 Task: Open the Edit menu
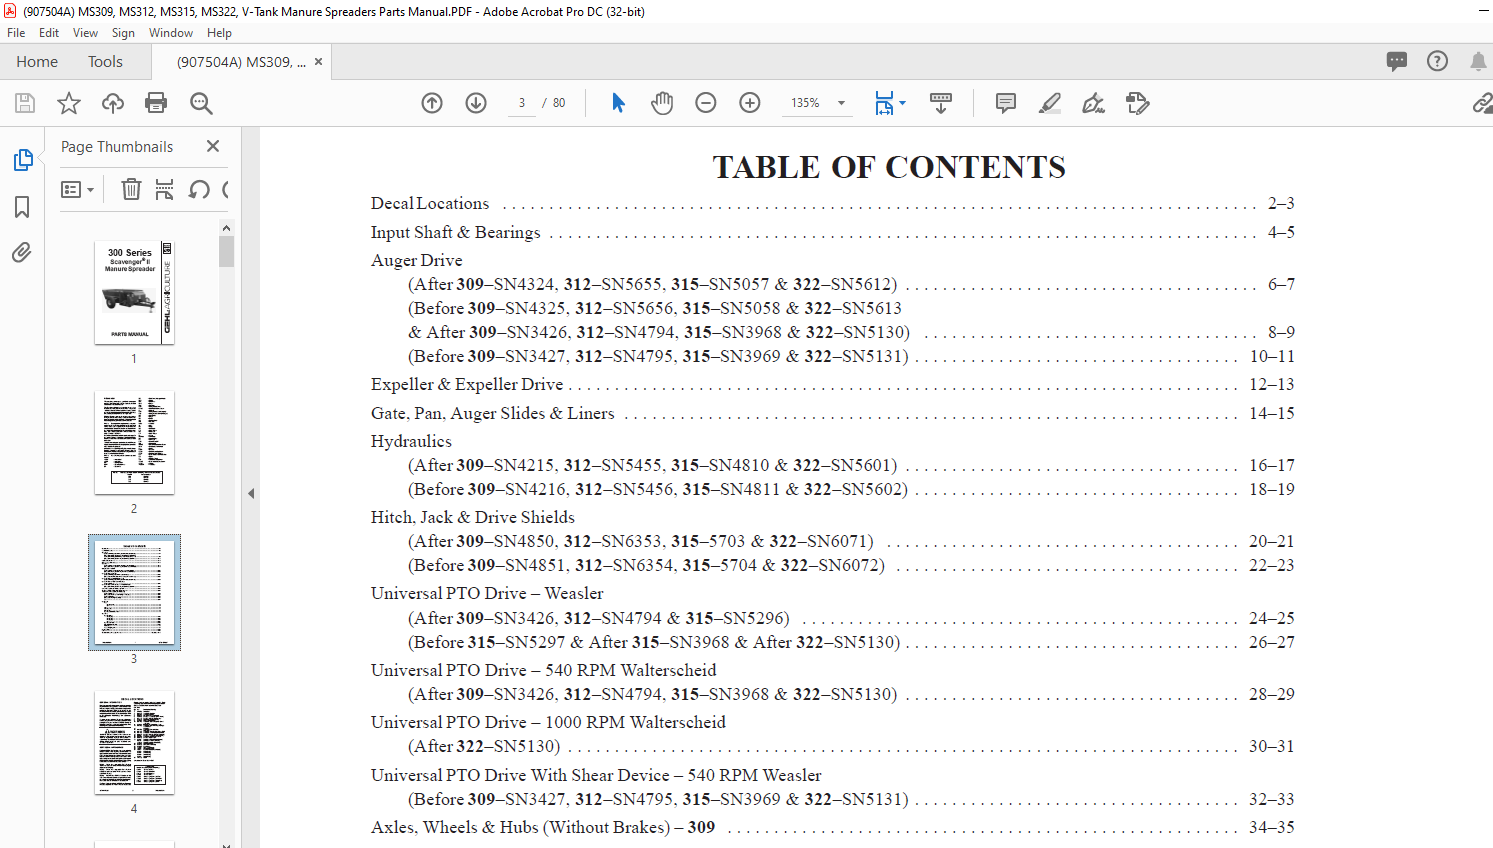point(49,33)
